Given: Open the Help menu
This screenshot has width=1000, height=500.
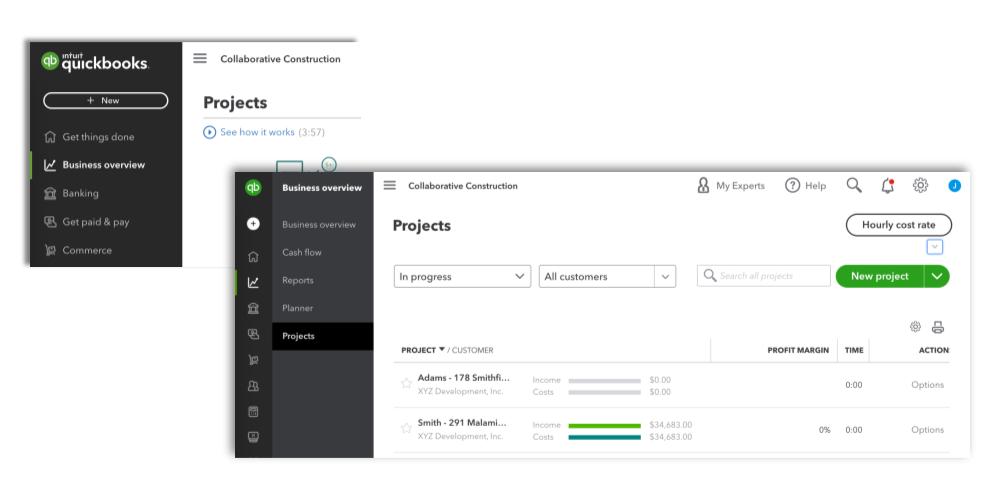Looking at the screenshot, I should [805, 186].
